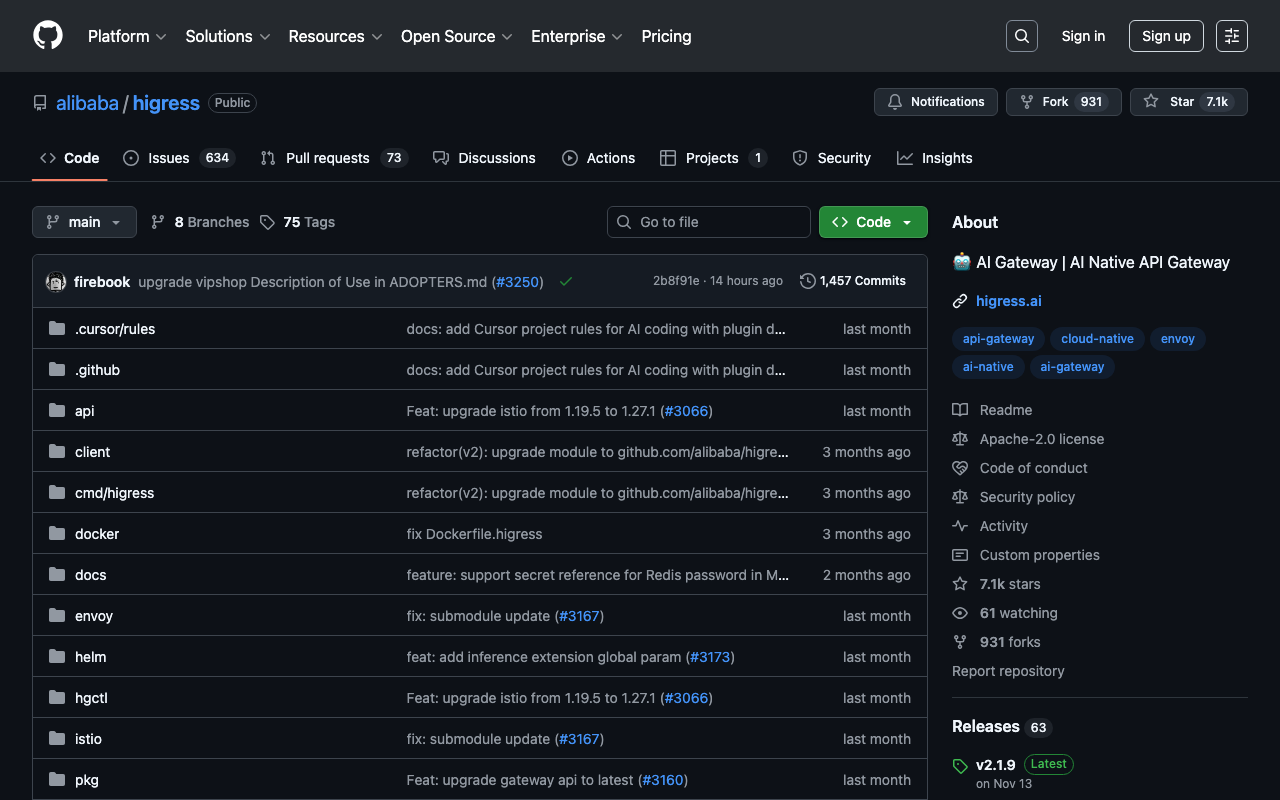
Task: Click the Sign up button
Action: pyautogui.click(x=1166, y=36)
